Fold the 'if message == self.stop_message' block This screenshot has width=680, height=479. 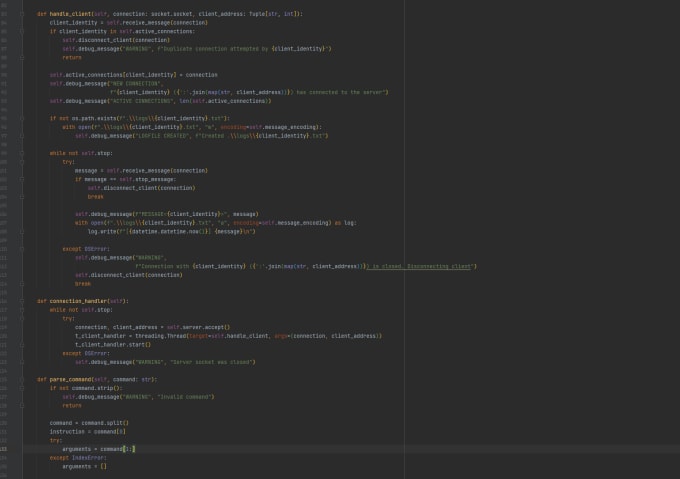click(x=22, y=179)
